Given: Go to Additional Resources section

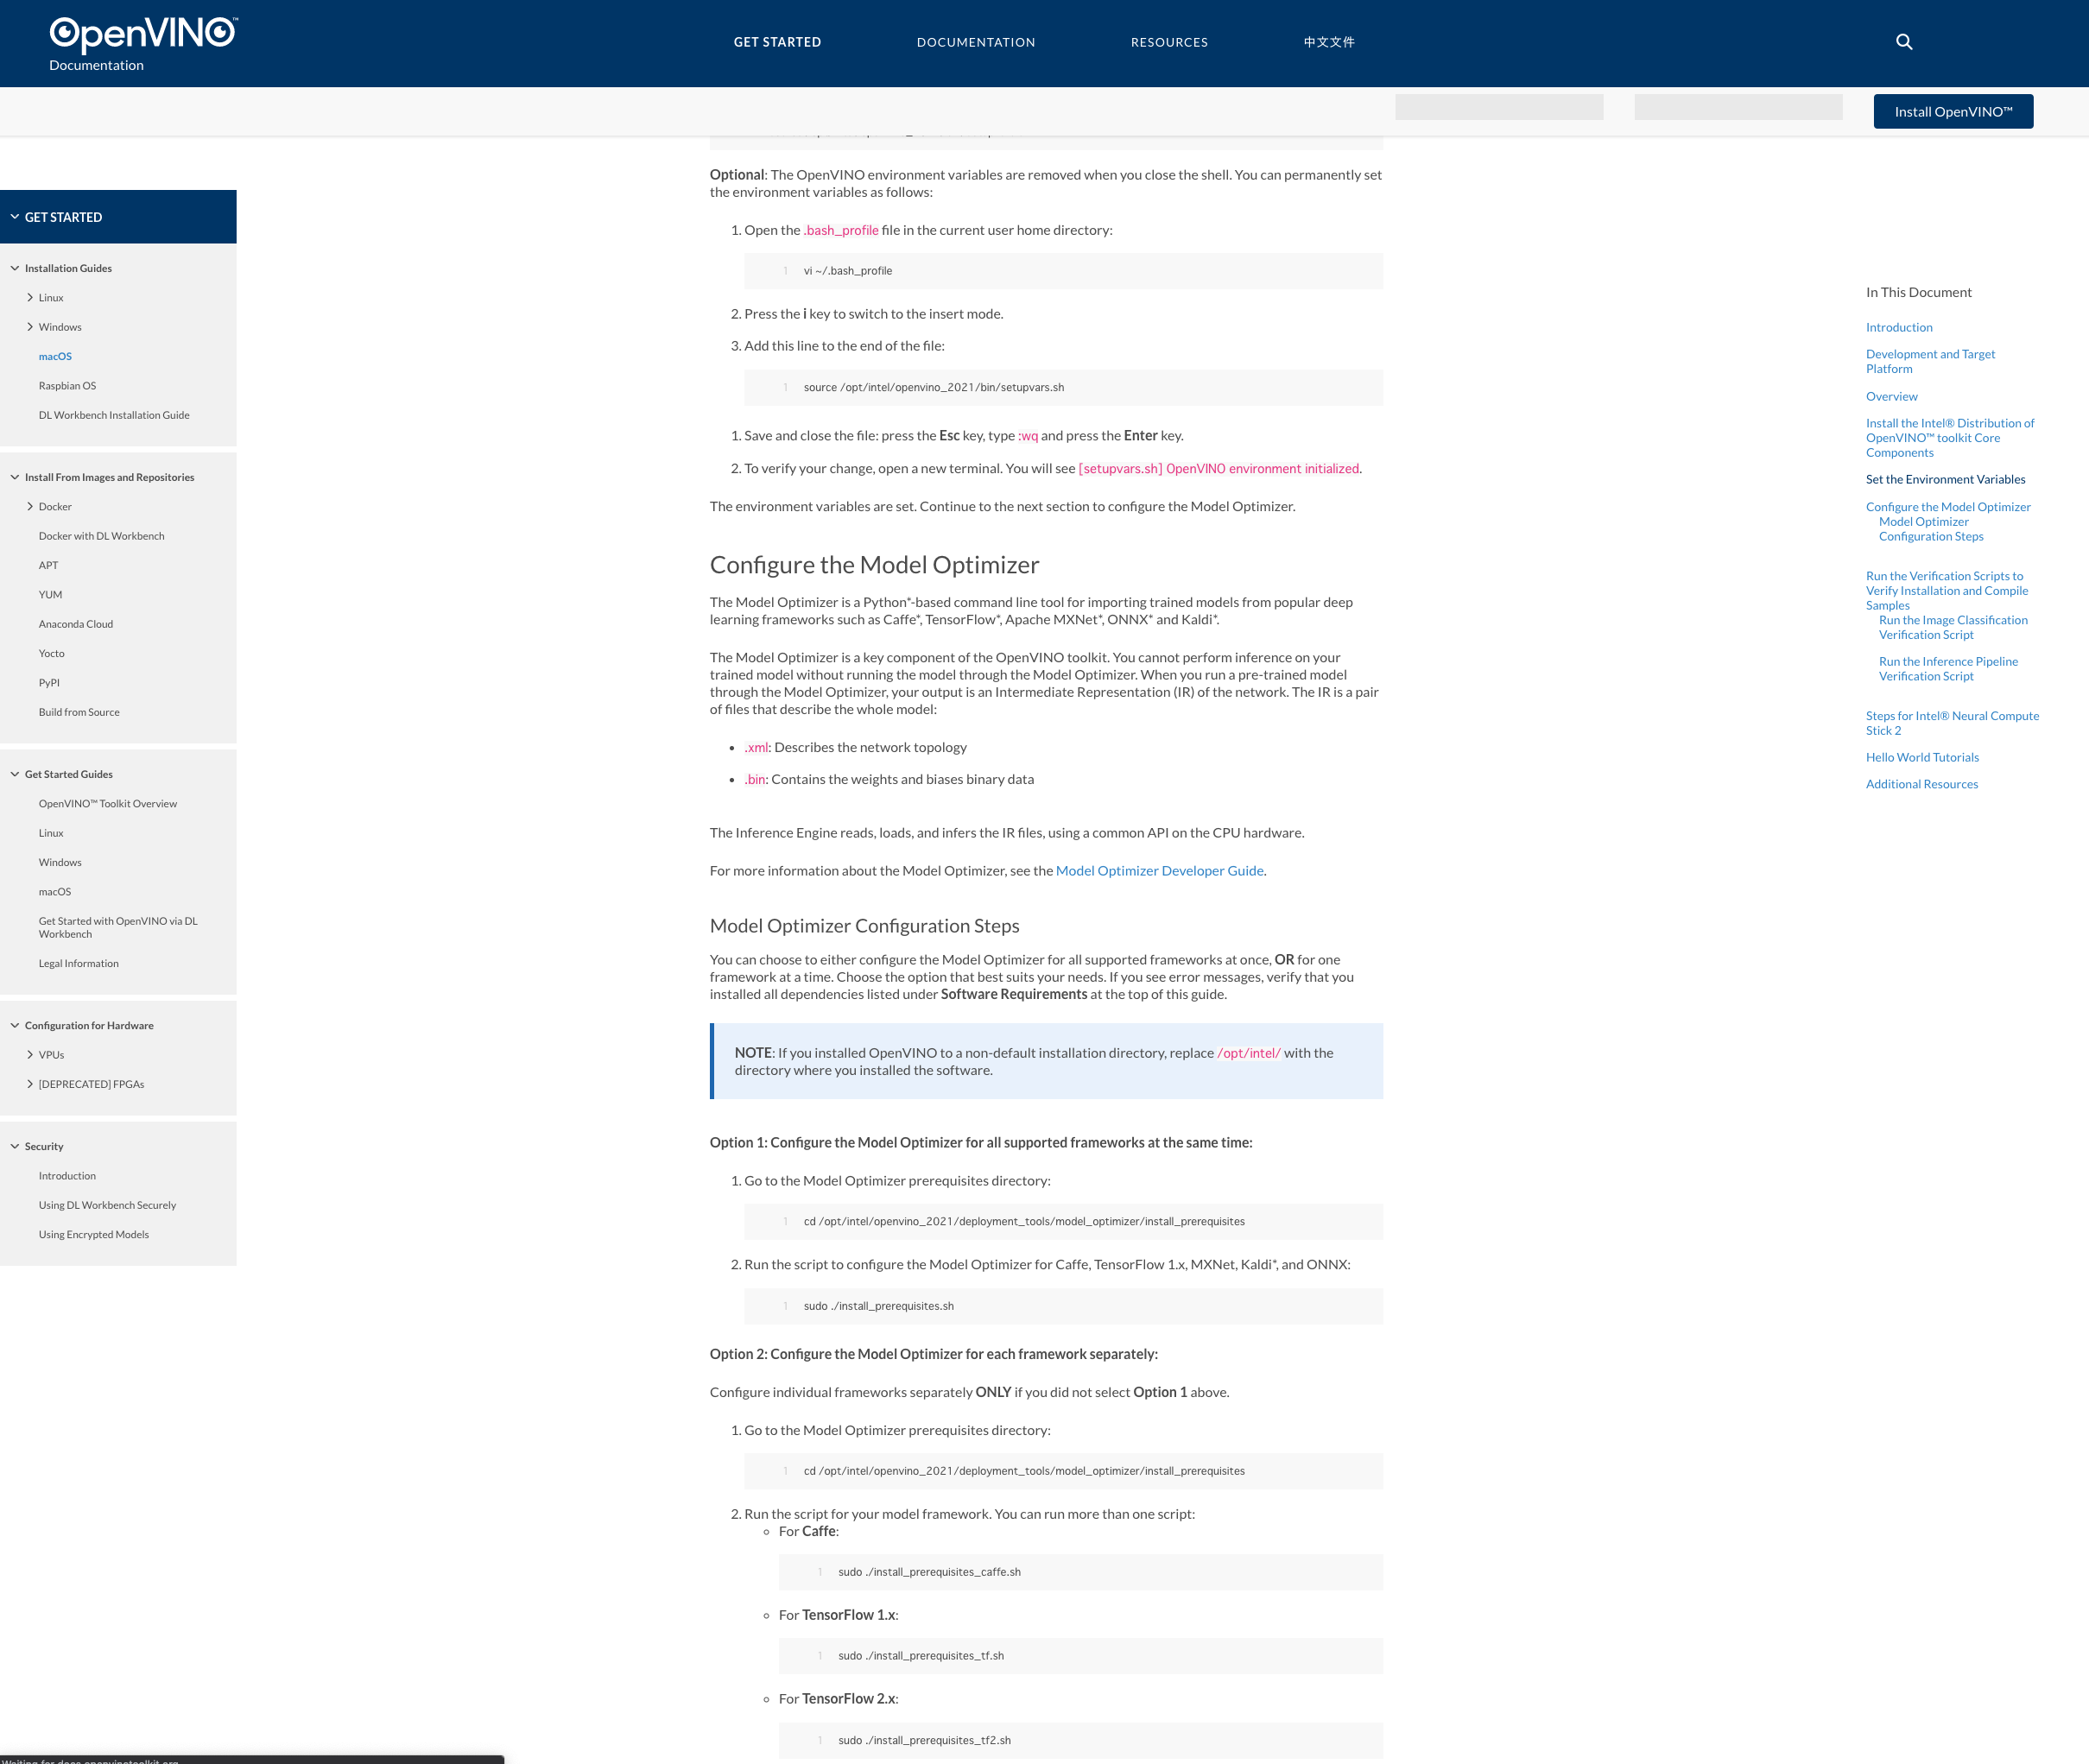Looking at the screenshot, I should [1921, 784].
